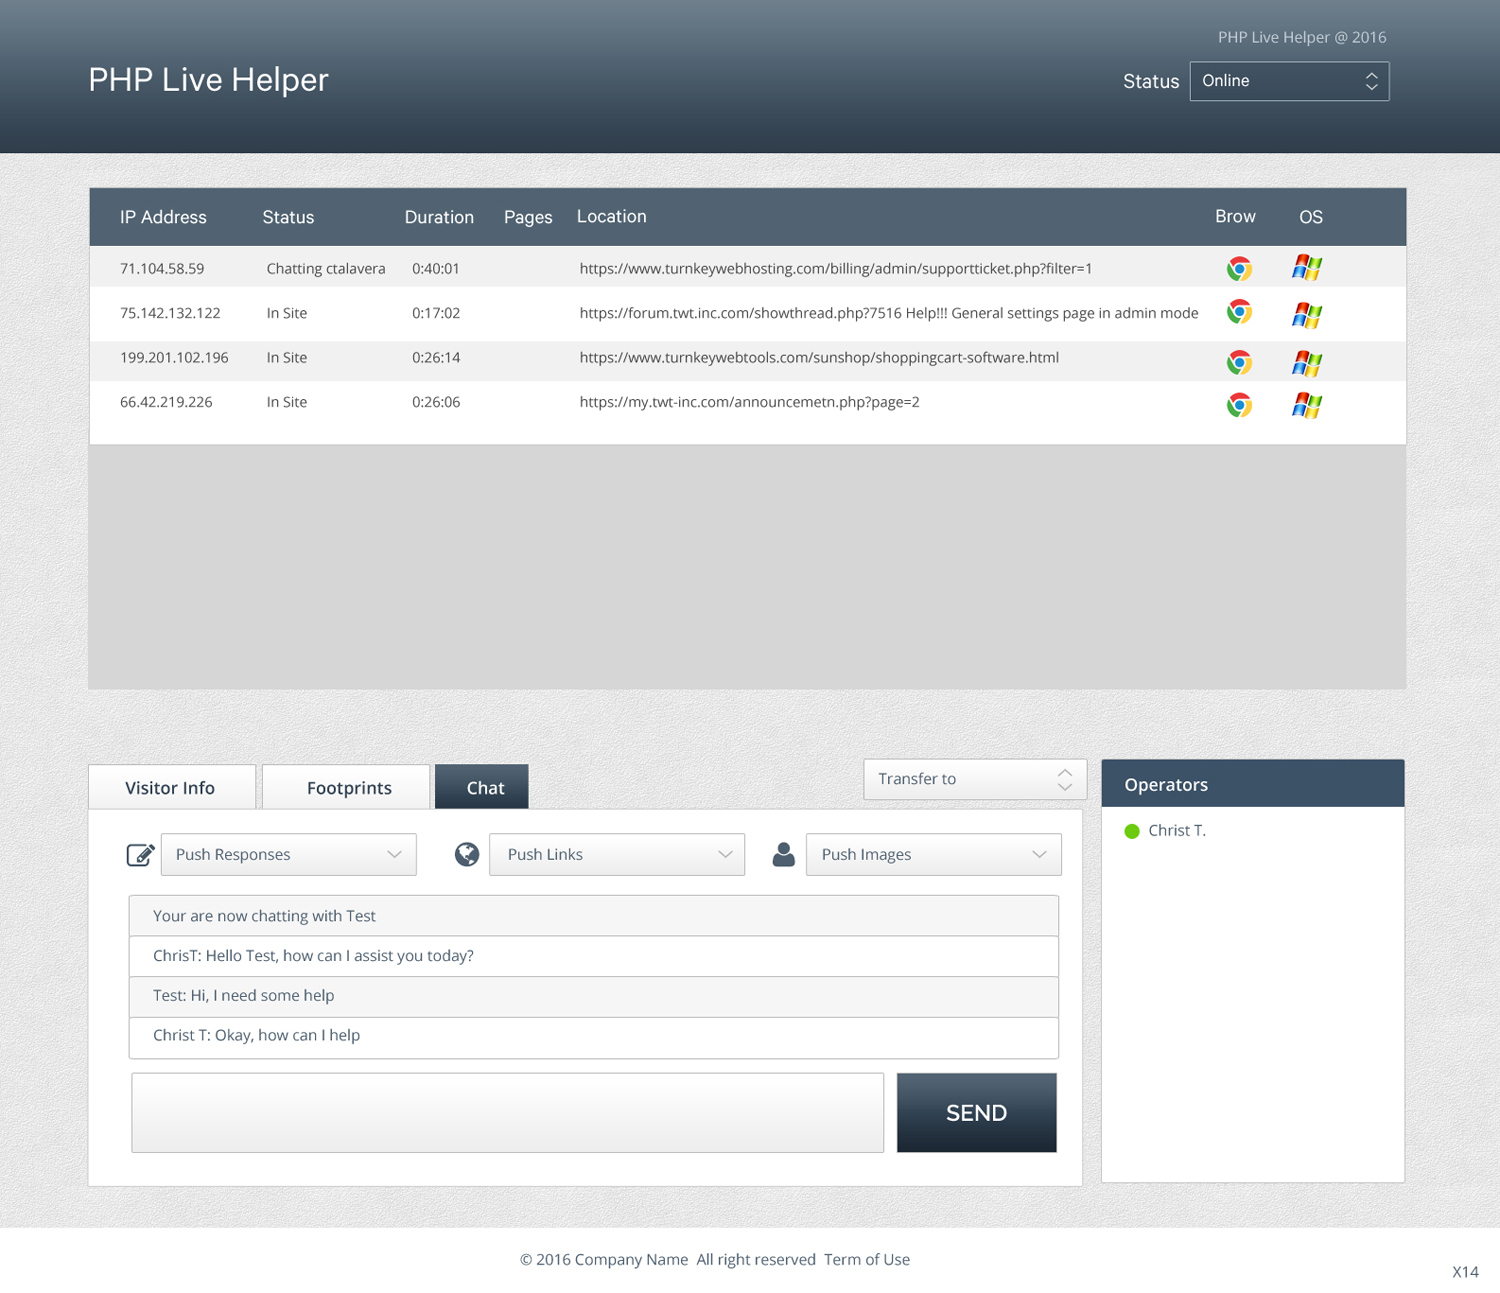The height and width of the screenshot is (1293, 1500).
Task: Click Windows OS icon for visitor 75.142.132.122
Action: [1307, 314]
